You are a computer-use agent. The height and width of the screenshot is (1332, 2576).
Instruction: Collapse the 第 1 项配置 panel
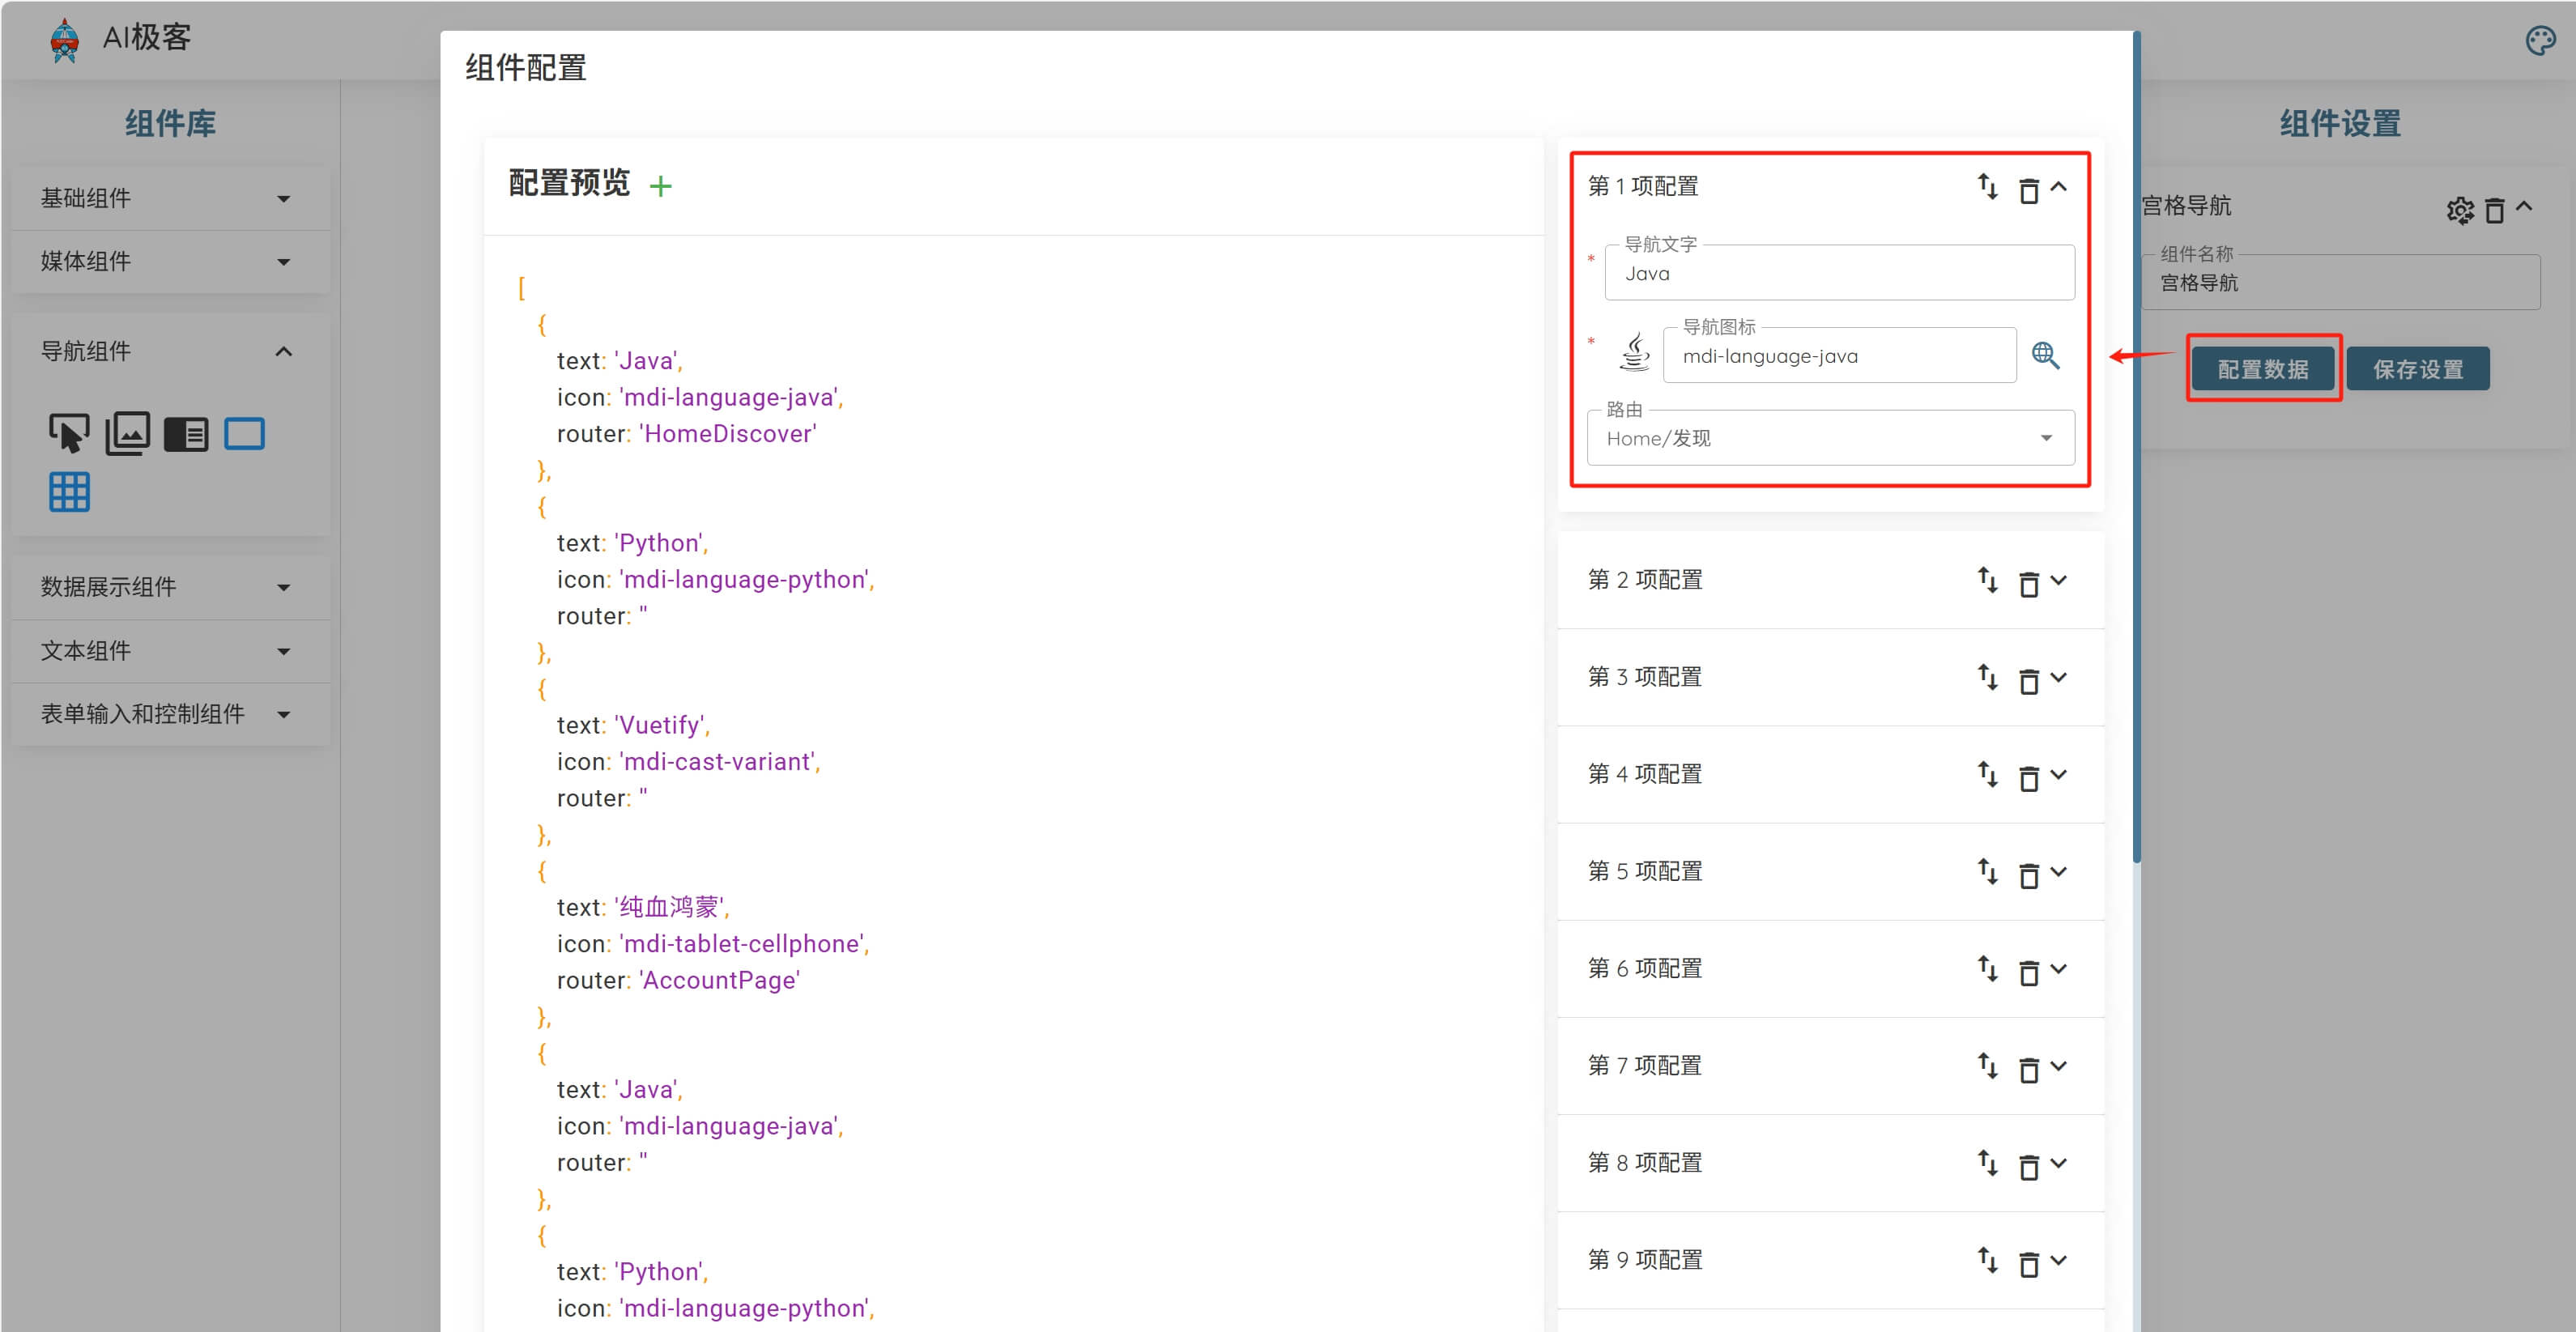(2059, 187)
